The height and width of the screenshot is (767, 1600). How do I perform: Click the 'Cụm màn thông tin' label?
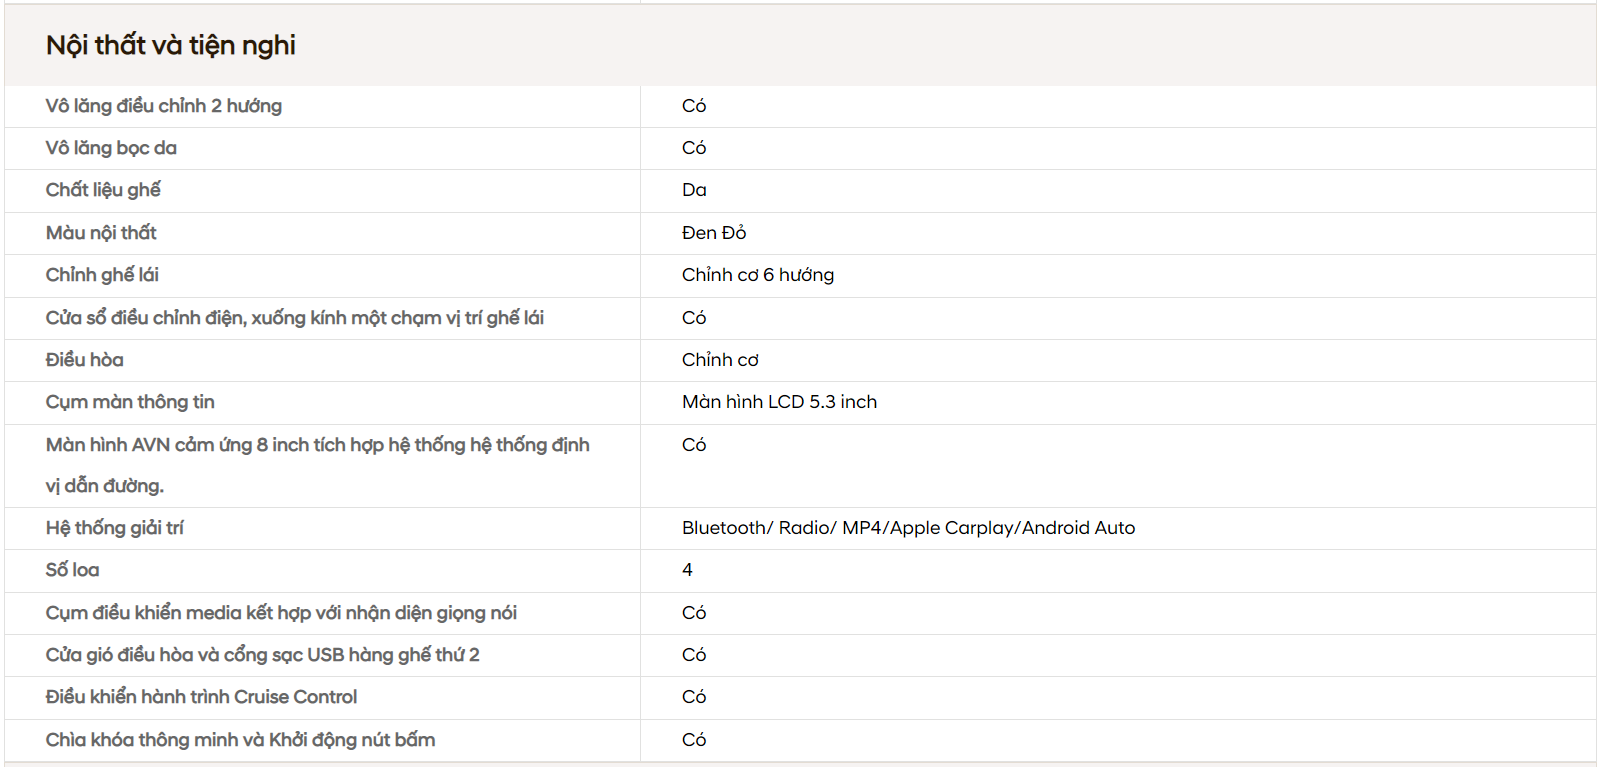pyautogui.click(x=130, y=402)
